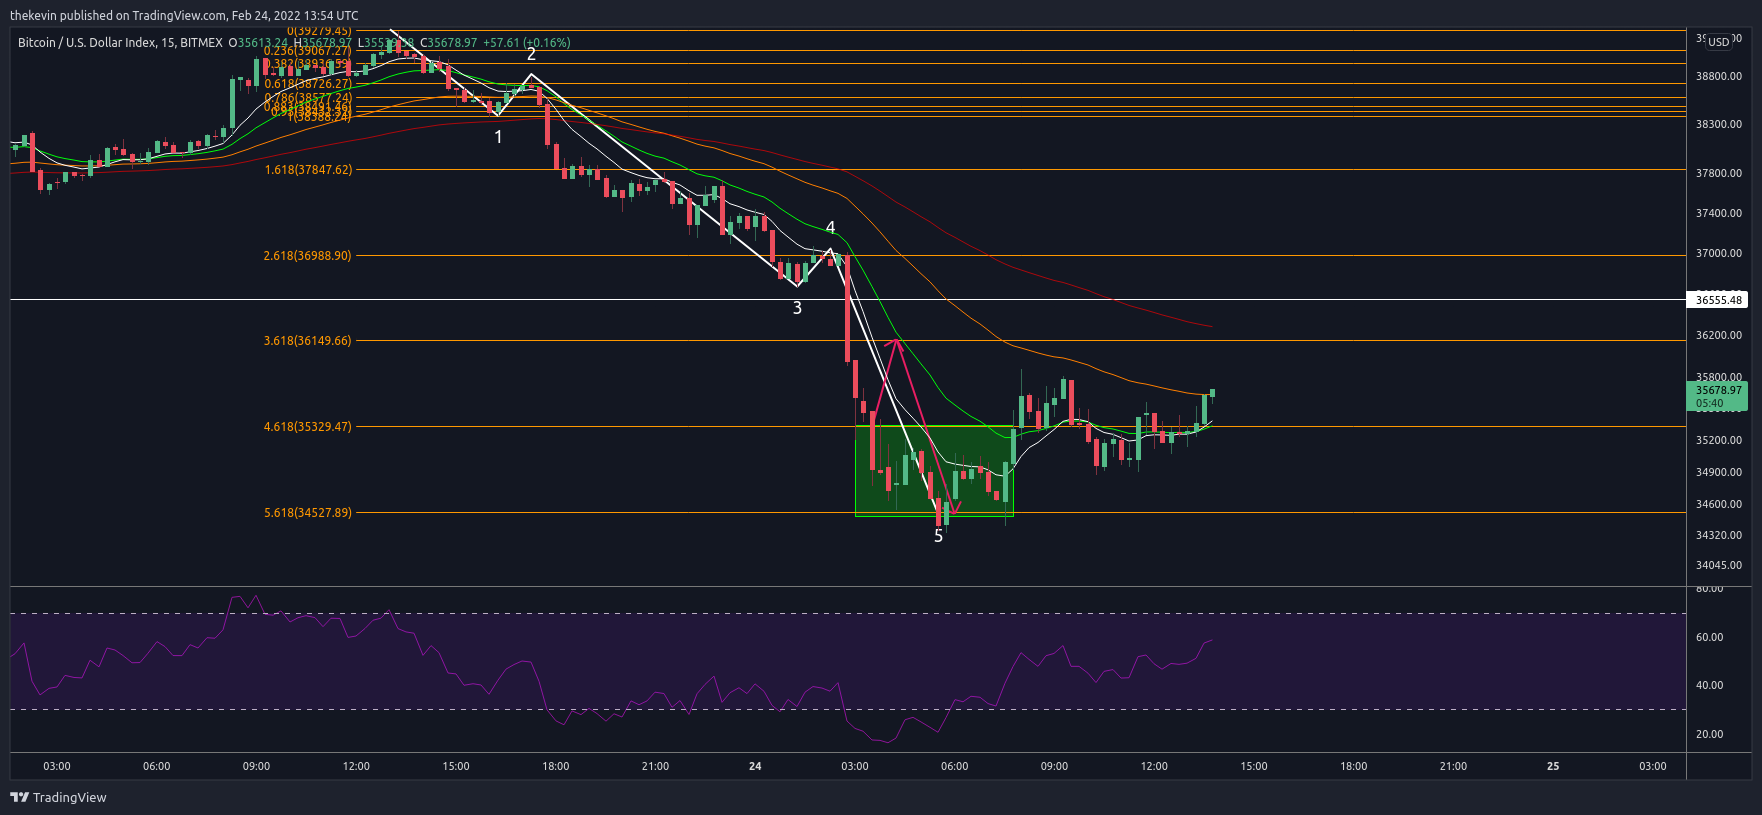1762x815 pixels.
Task: Click the 34900.00 price axis label
Action: (x=1718, y=472)
